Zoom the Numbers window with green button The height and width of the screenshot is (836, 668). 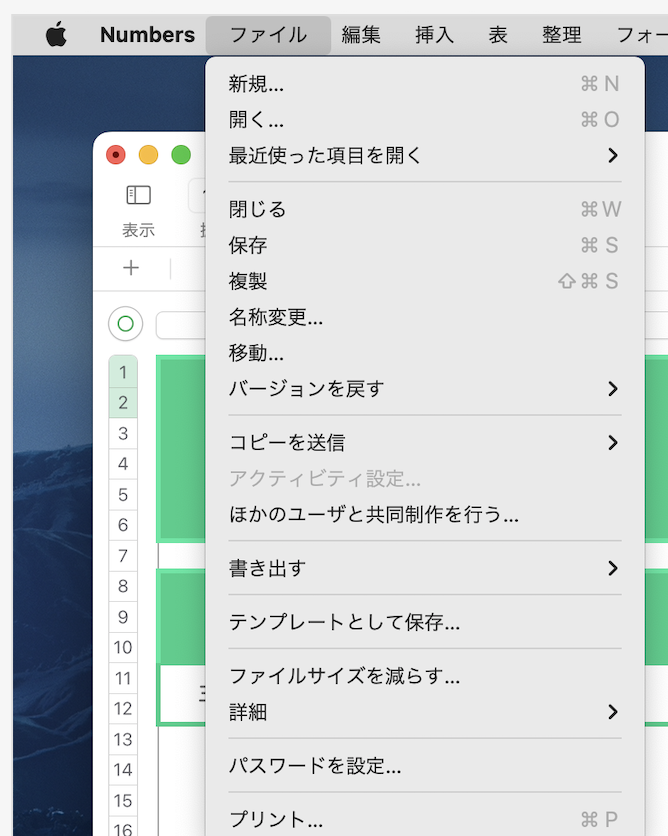(181, 155)
